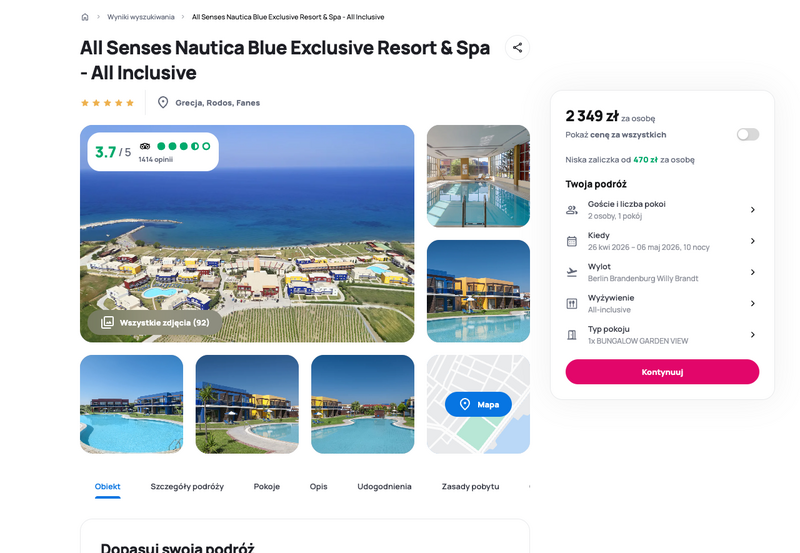The image size is (800, 553).
Task: Open the Mapa map thumbnail
Action: pyautogui.click(x=478, y=404)
